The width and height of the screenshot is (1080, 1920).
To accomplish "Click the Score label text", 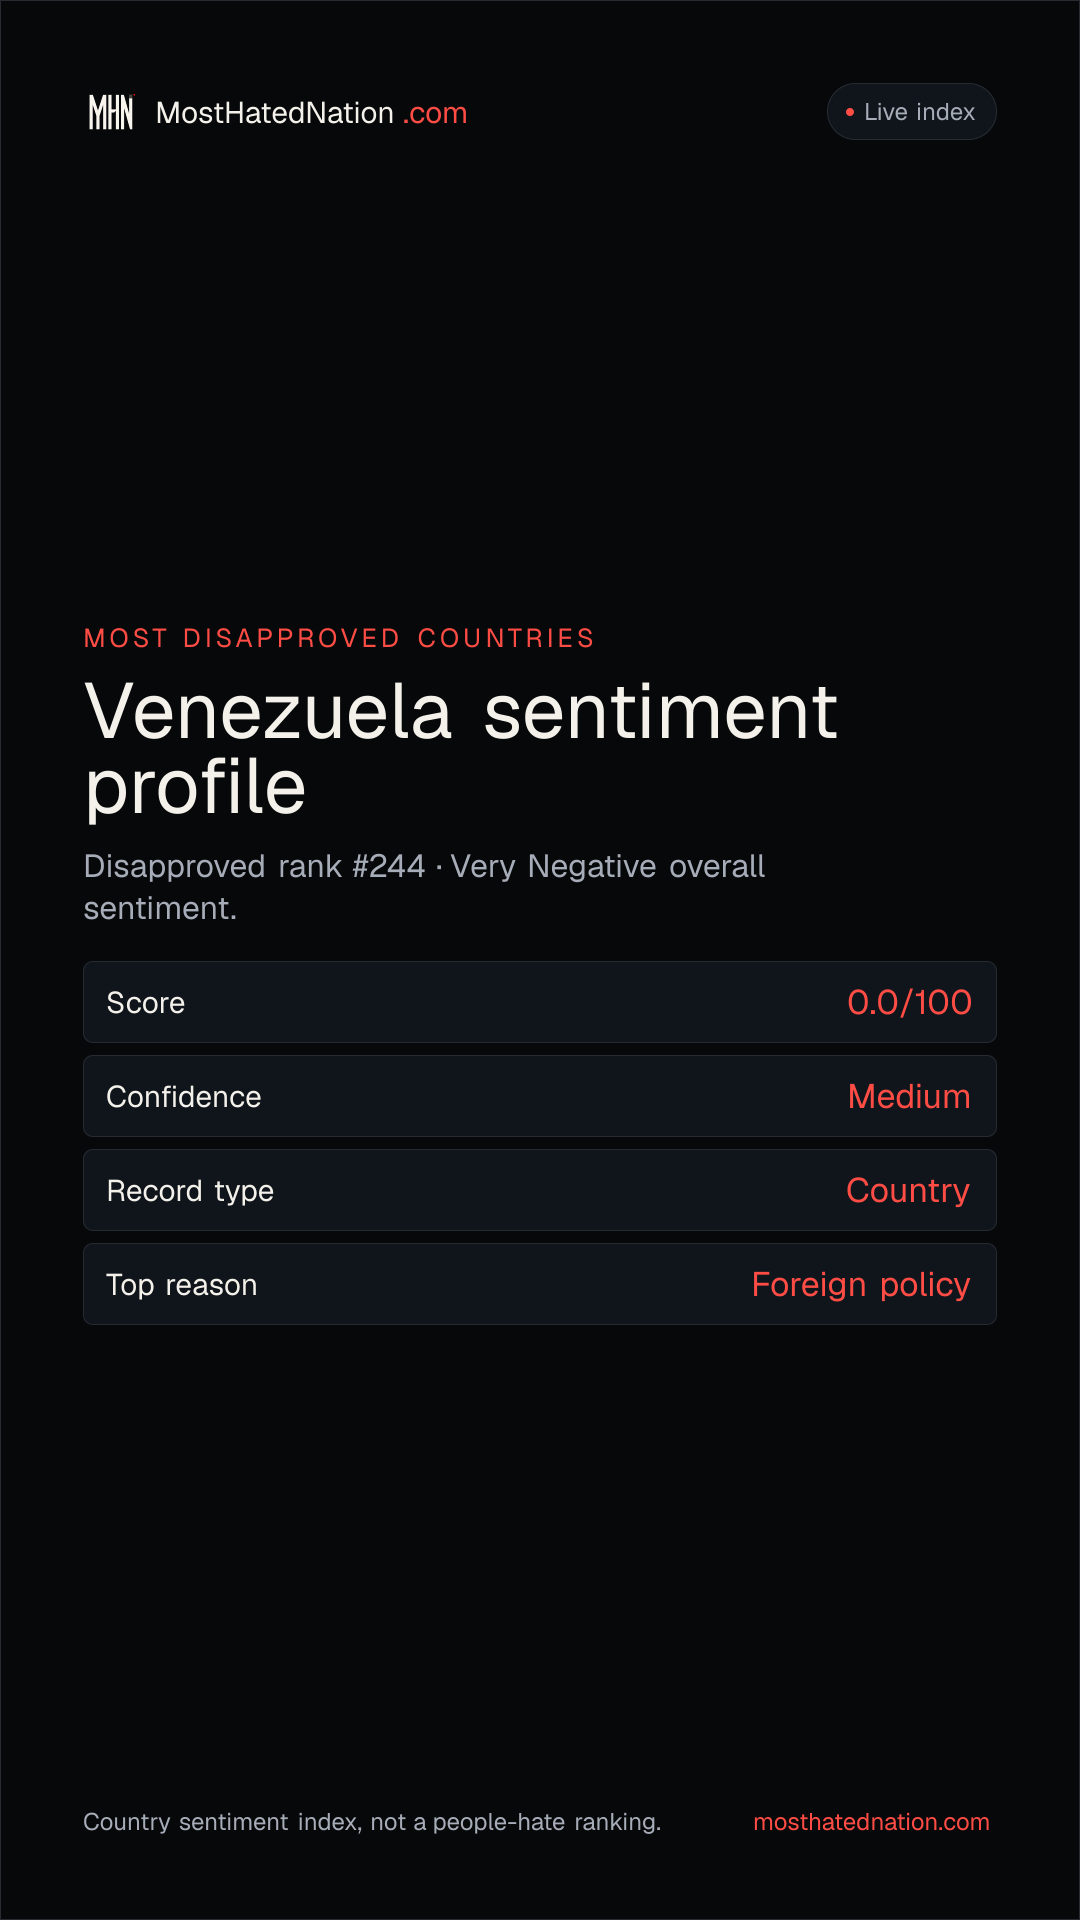I will 146,1003.
